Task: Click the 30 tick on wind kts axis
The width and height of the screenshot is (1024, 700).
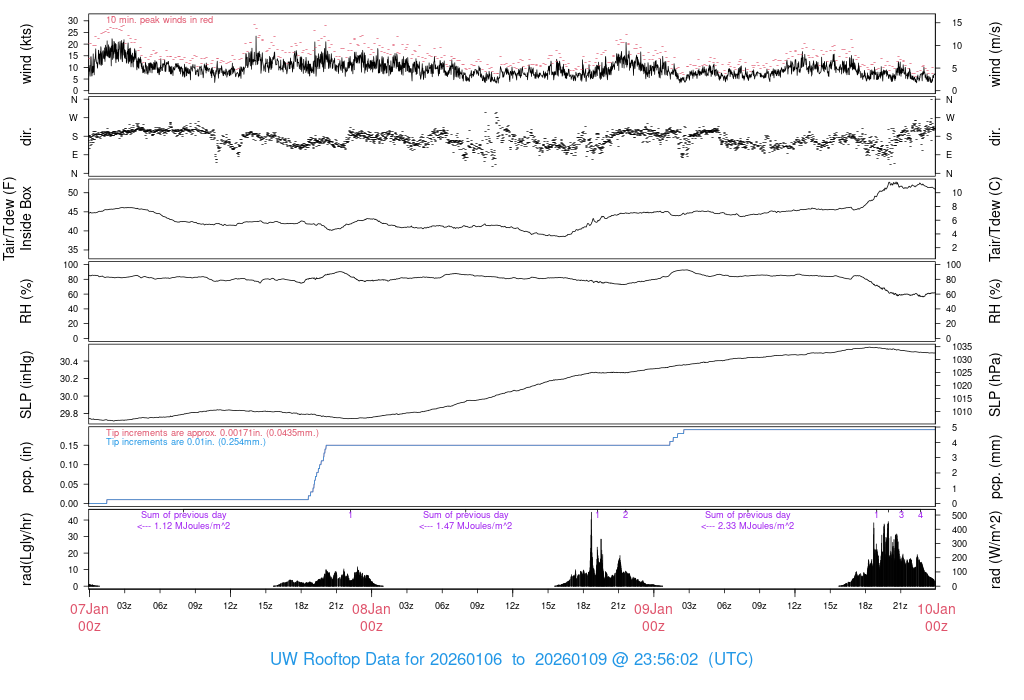Action: [x=73, y=21]
